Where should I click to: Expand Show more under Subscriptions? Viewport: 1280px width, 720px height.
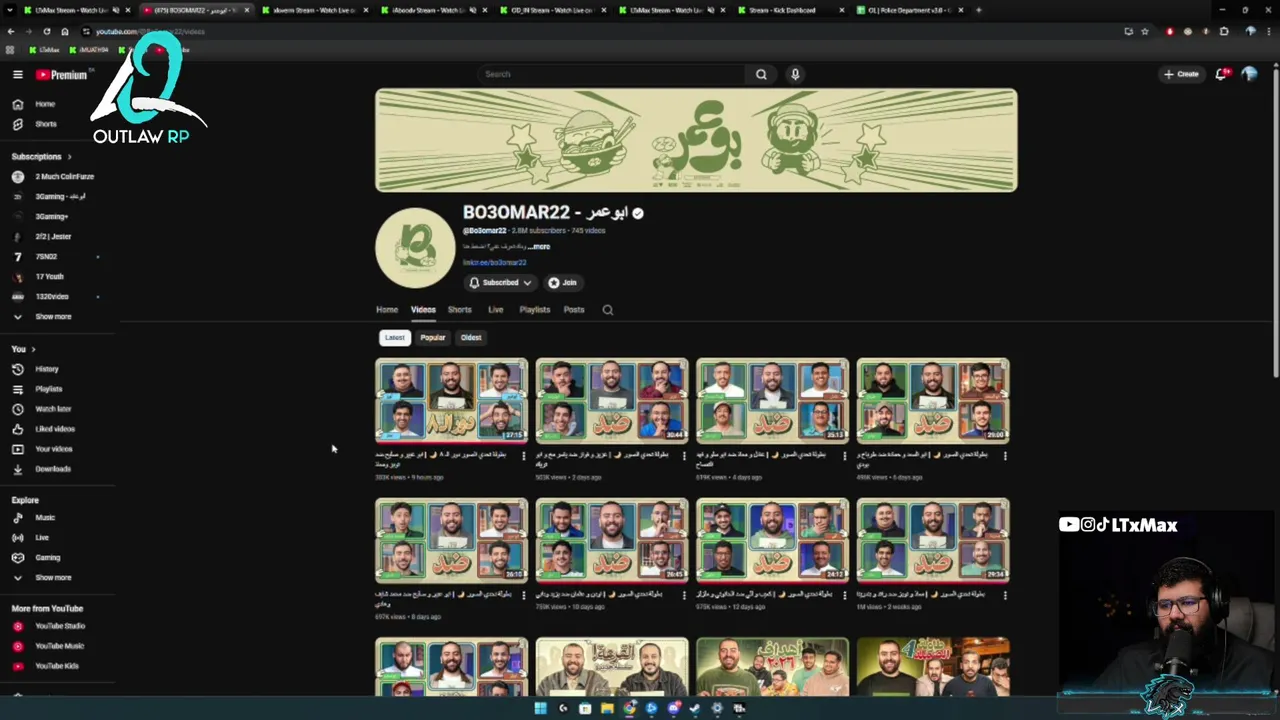point(53,317)
